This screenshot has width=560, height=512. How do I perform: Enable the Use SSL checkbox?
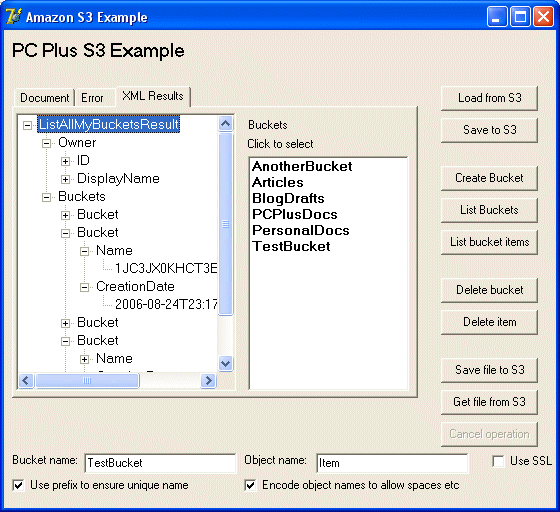click(498, 461)
